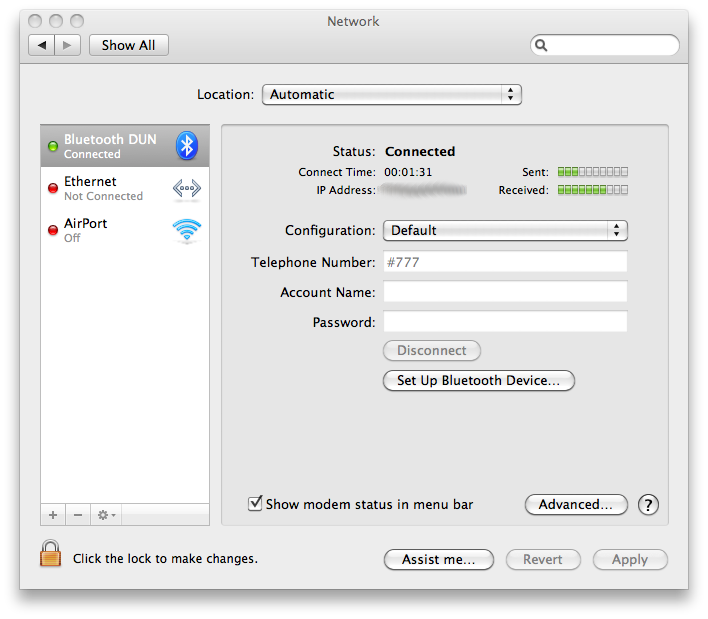708x619 pixels.
Task: Select Ethernet in the service list
Action: click(125, 188)
